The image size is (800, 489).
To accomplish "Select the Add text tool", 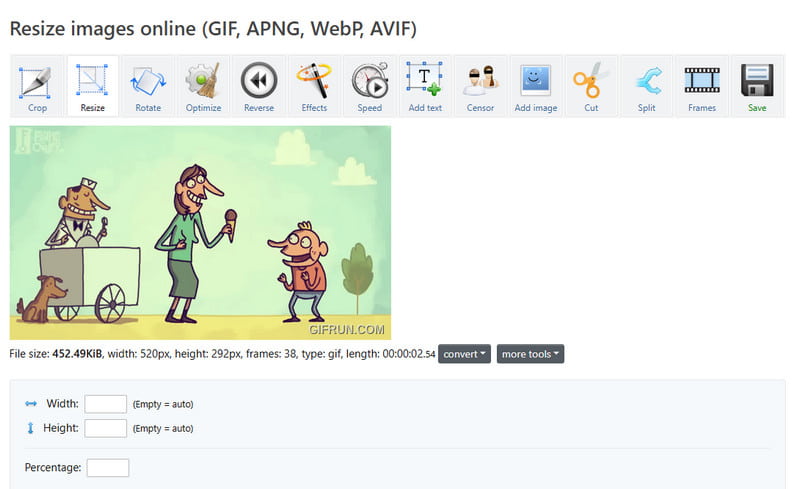I will (x=425, y=86).
